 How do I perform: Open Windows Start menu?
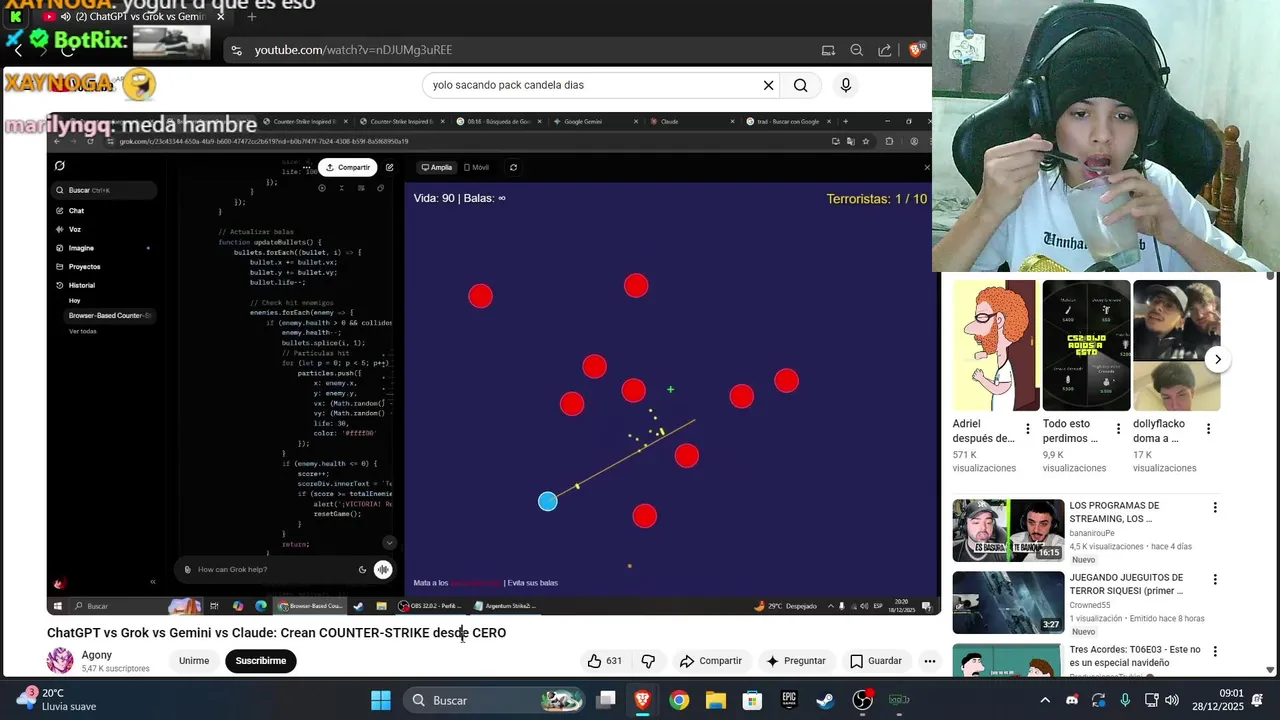point(381,700)
